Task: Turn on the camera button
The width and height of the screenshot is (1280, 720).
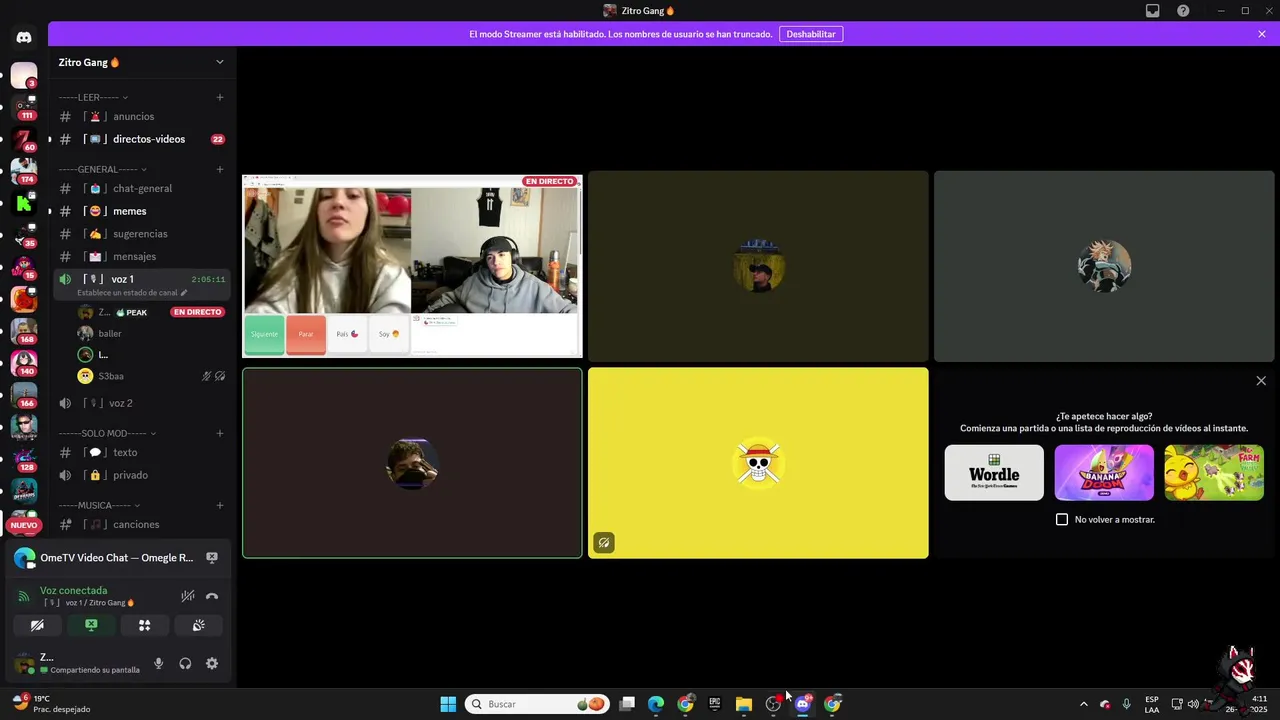Action: pos(37,625)
